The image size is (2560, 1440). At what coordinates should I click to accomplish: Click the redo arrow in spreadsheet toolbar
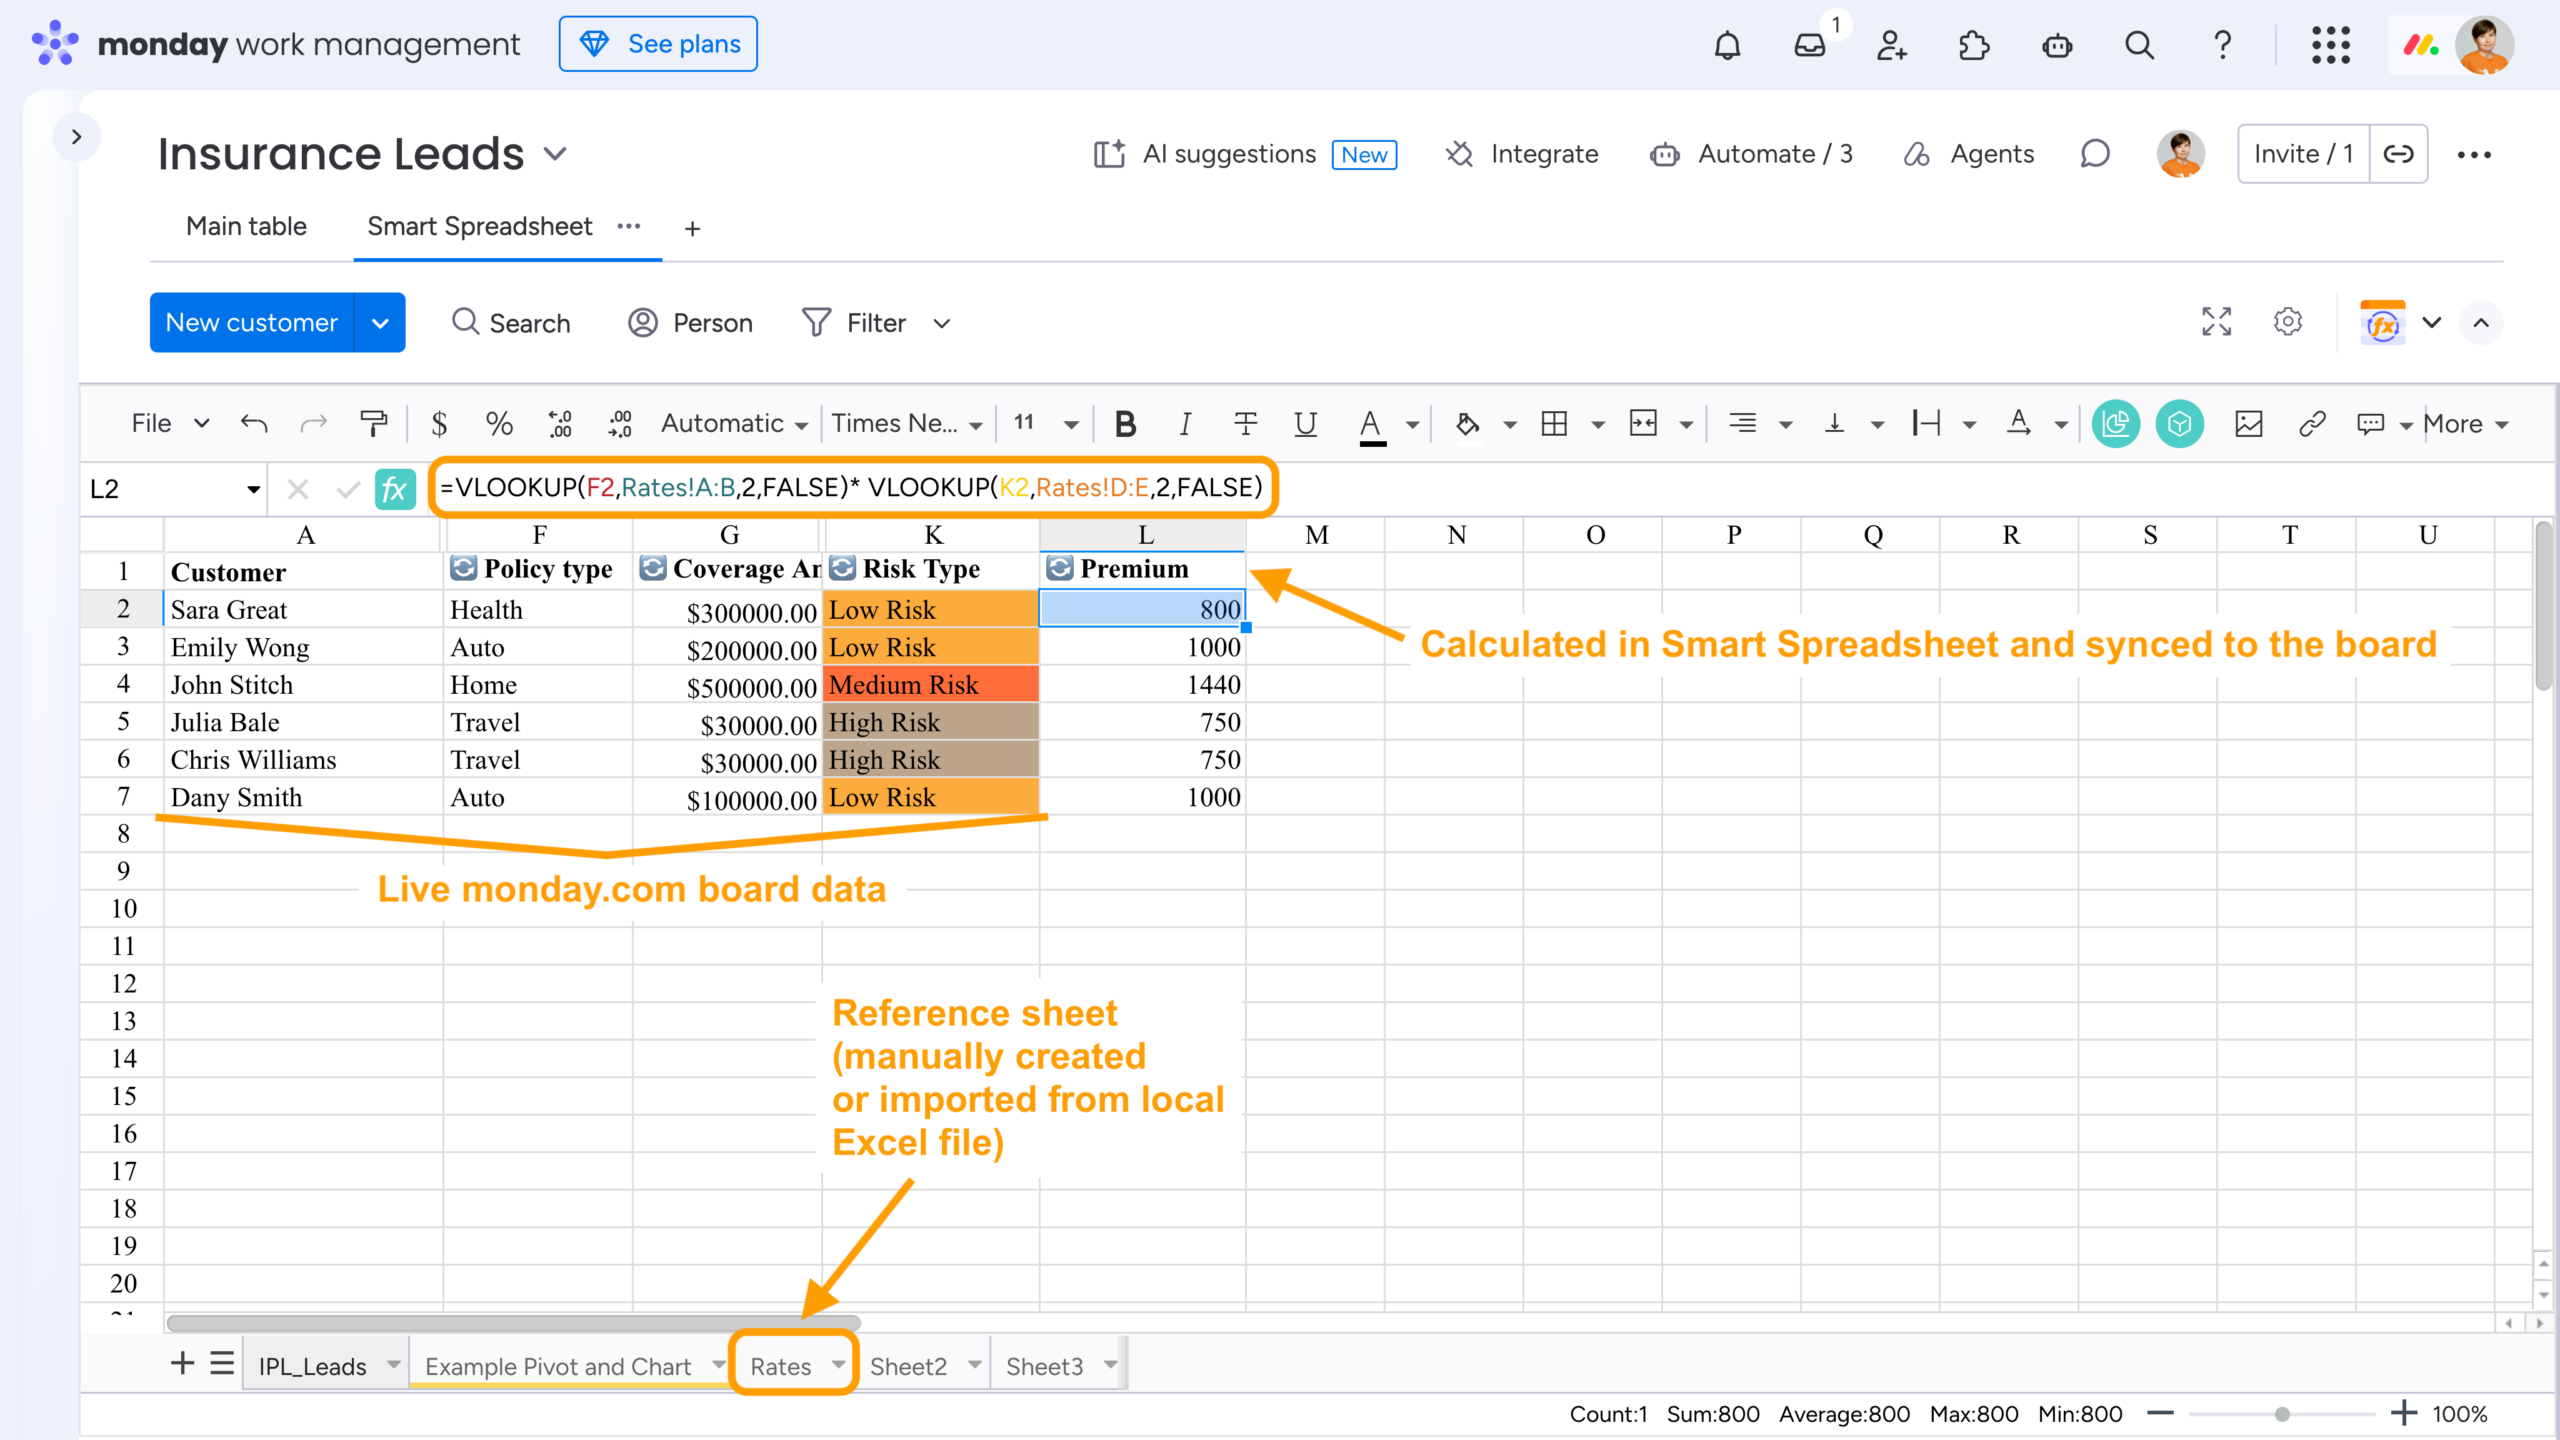click(x=314, y=424)
